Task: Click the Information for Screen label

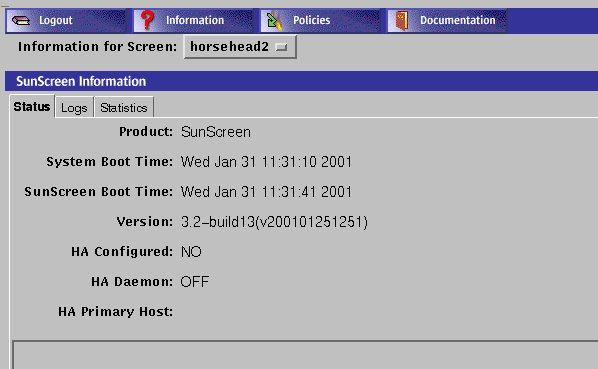Action: click(98, 47)
